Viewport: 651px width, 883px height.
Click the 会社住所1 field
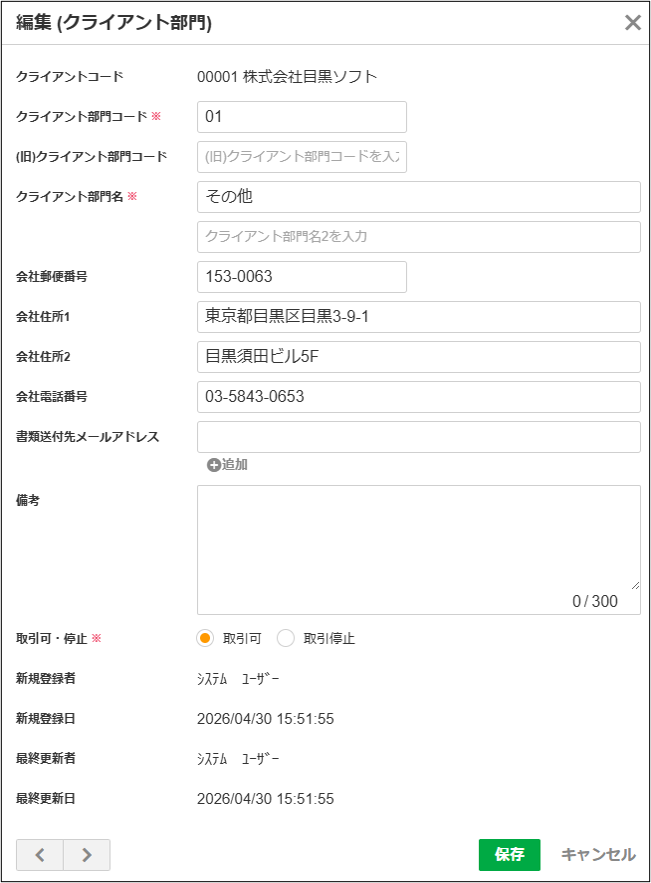(419, 317)
